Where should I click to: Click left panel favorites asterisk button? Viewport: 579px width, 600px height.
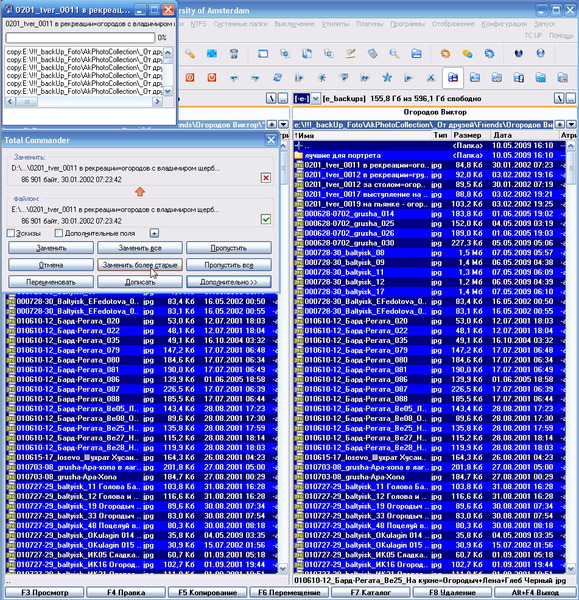click(x=271, y=124)
